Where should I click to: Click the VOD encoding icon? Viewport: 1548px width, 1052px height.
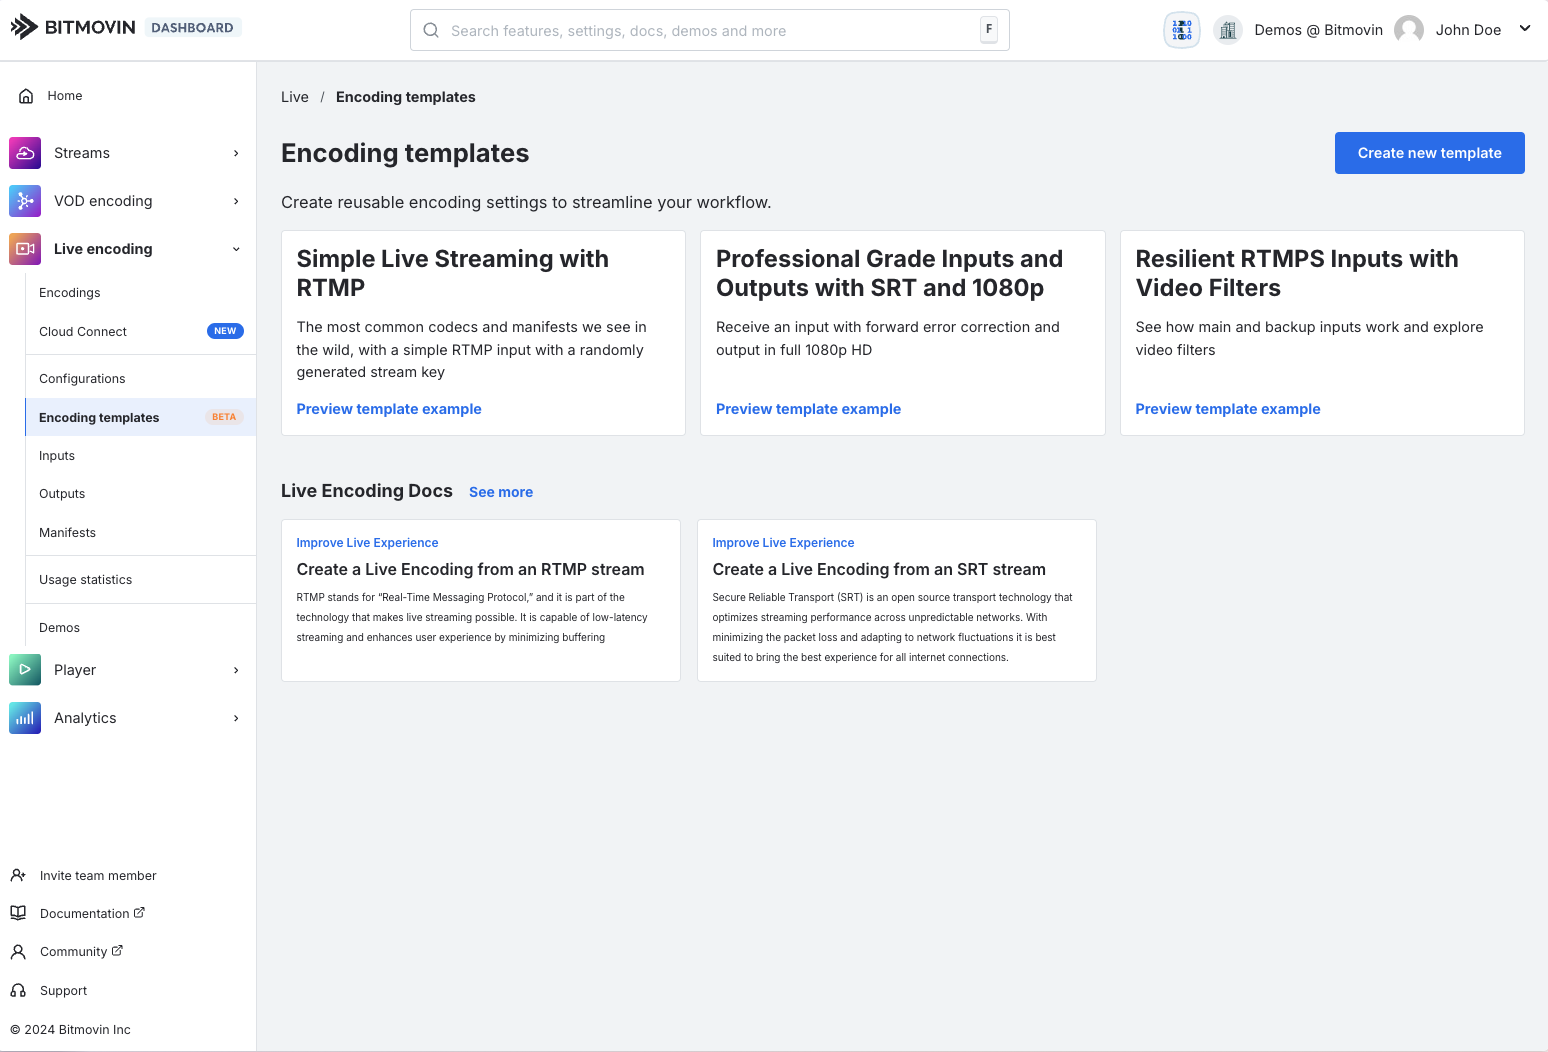click(x=25, y=201)
